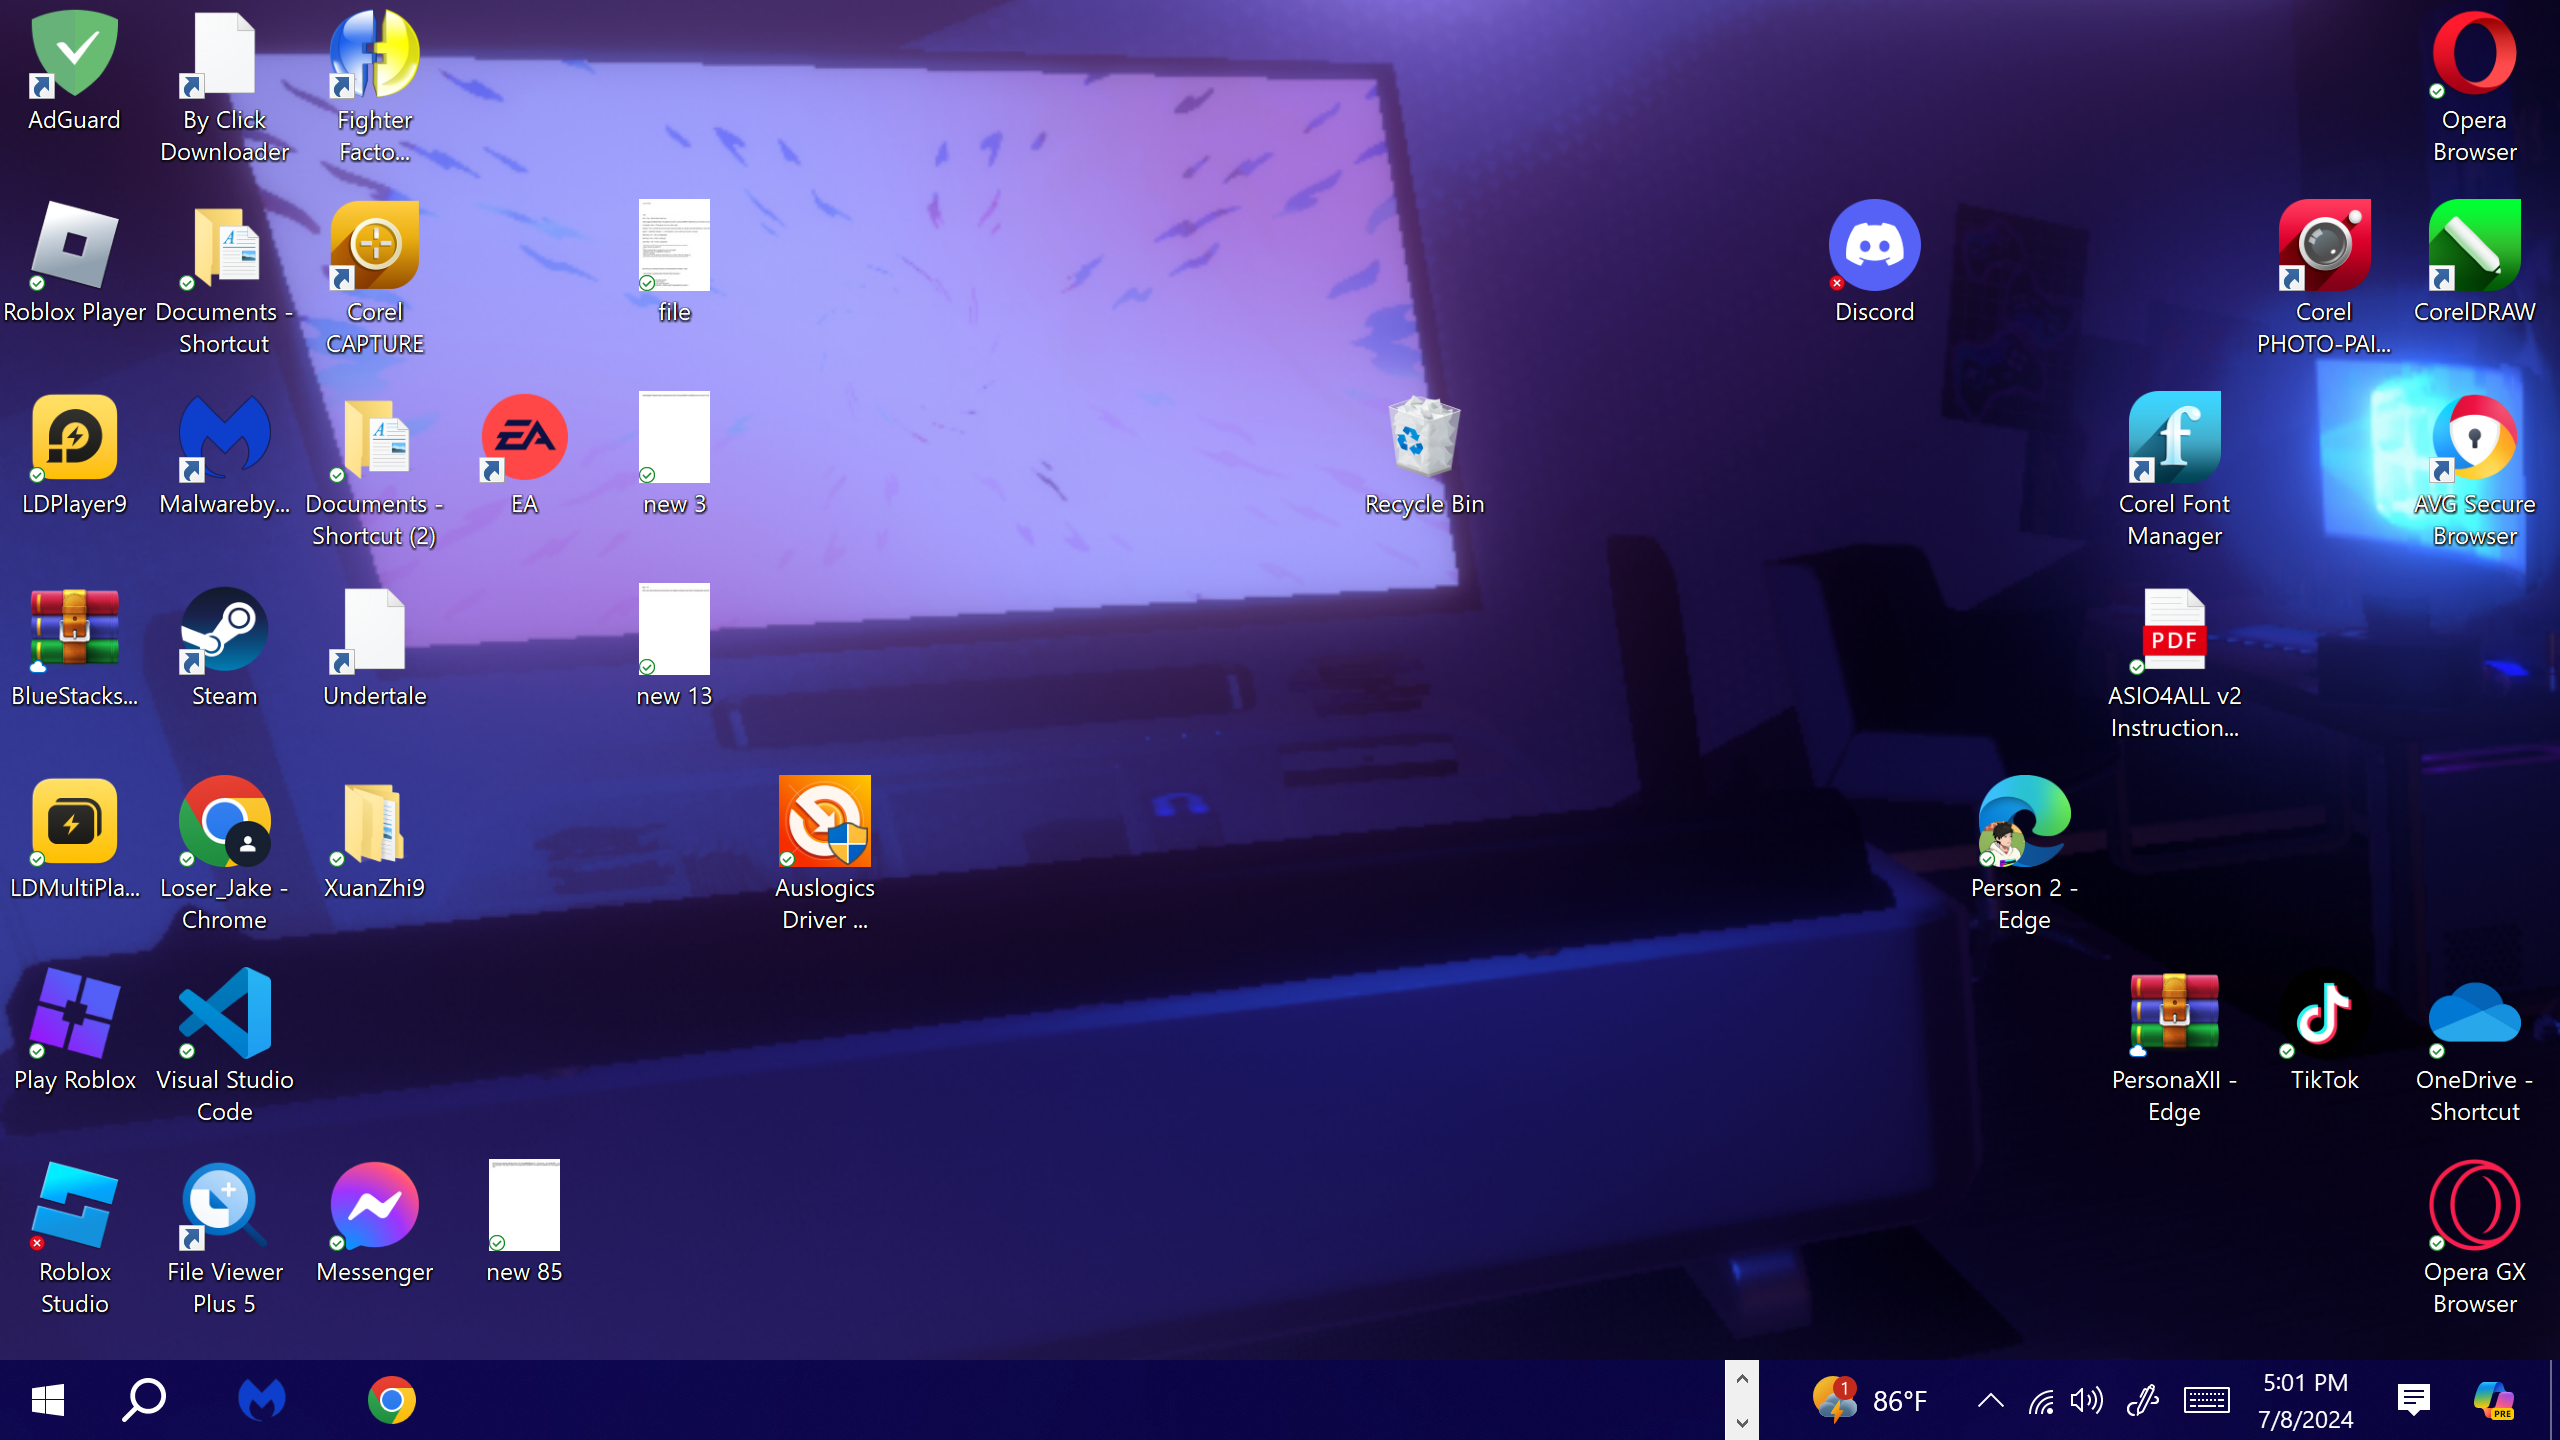Open the speaker volume control in tray
The image size is (2560, 1440).
click(2086, 1400)
